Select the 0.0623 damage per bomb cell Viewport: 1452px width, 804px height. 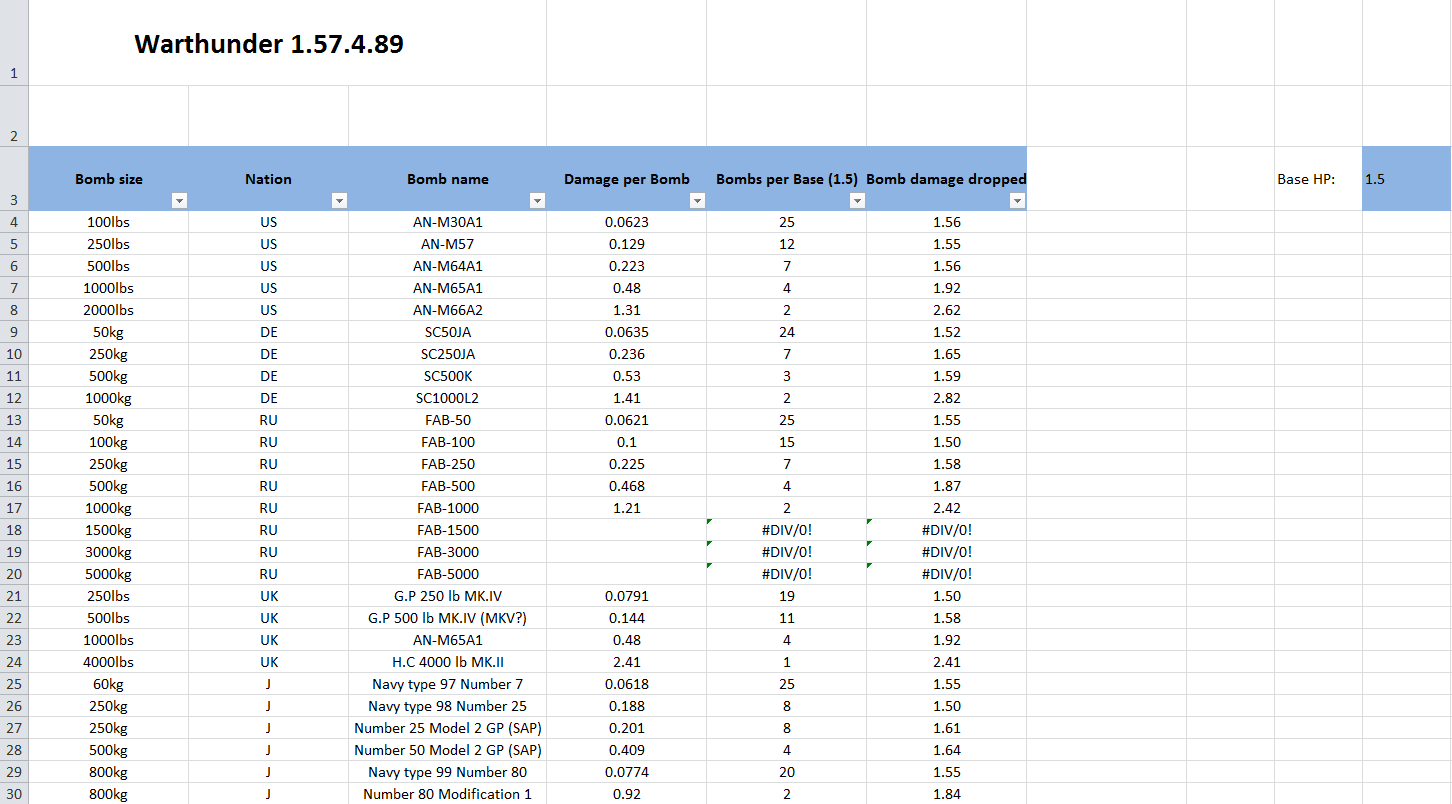[x=626, y=222]
